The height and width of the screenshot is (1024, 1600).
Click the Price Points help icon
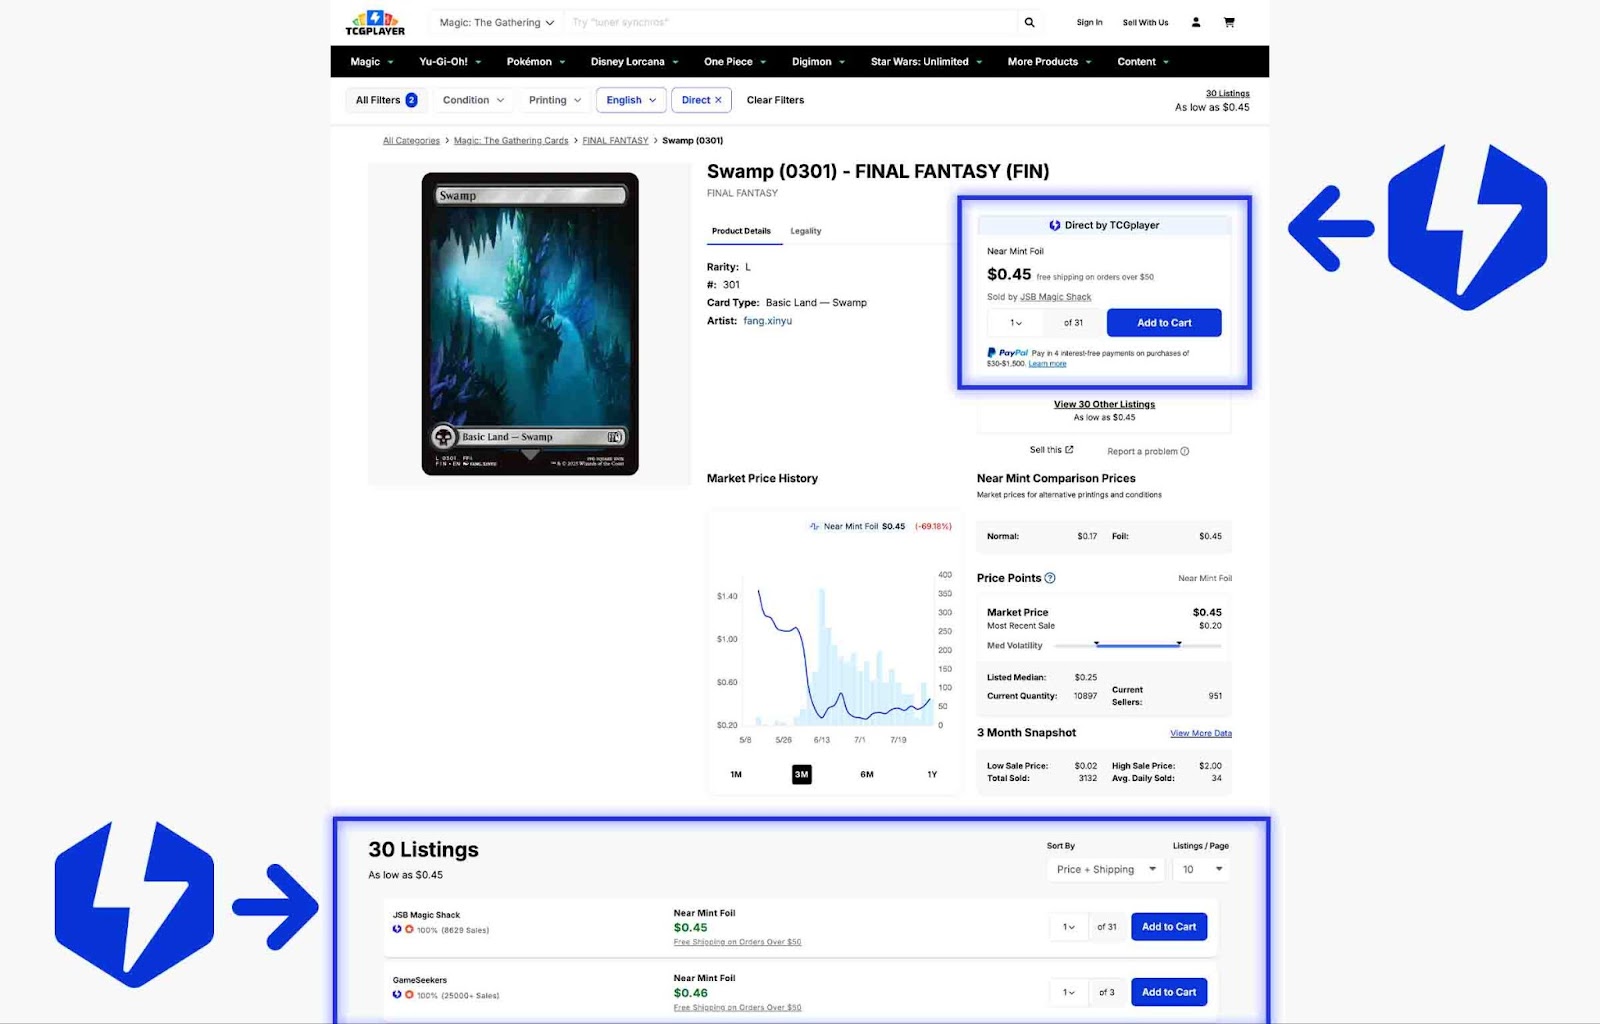coord(1050,578)
